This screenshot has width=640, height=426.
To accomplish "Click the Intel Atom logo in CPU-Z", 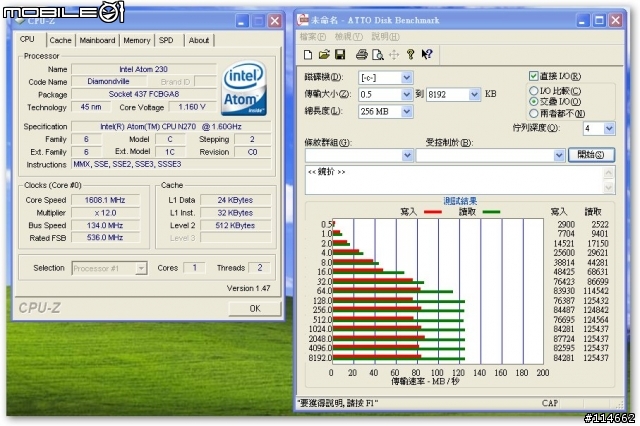I will 244,88.
